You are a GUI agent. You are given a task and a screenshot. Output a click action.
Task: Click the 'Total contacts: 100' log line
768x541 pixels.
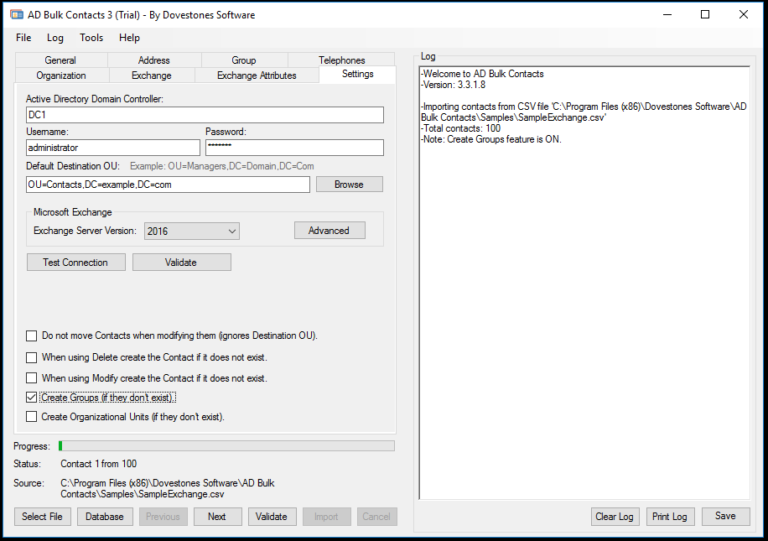(x=461, y=129)
